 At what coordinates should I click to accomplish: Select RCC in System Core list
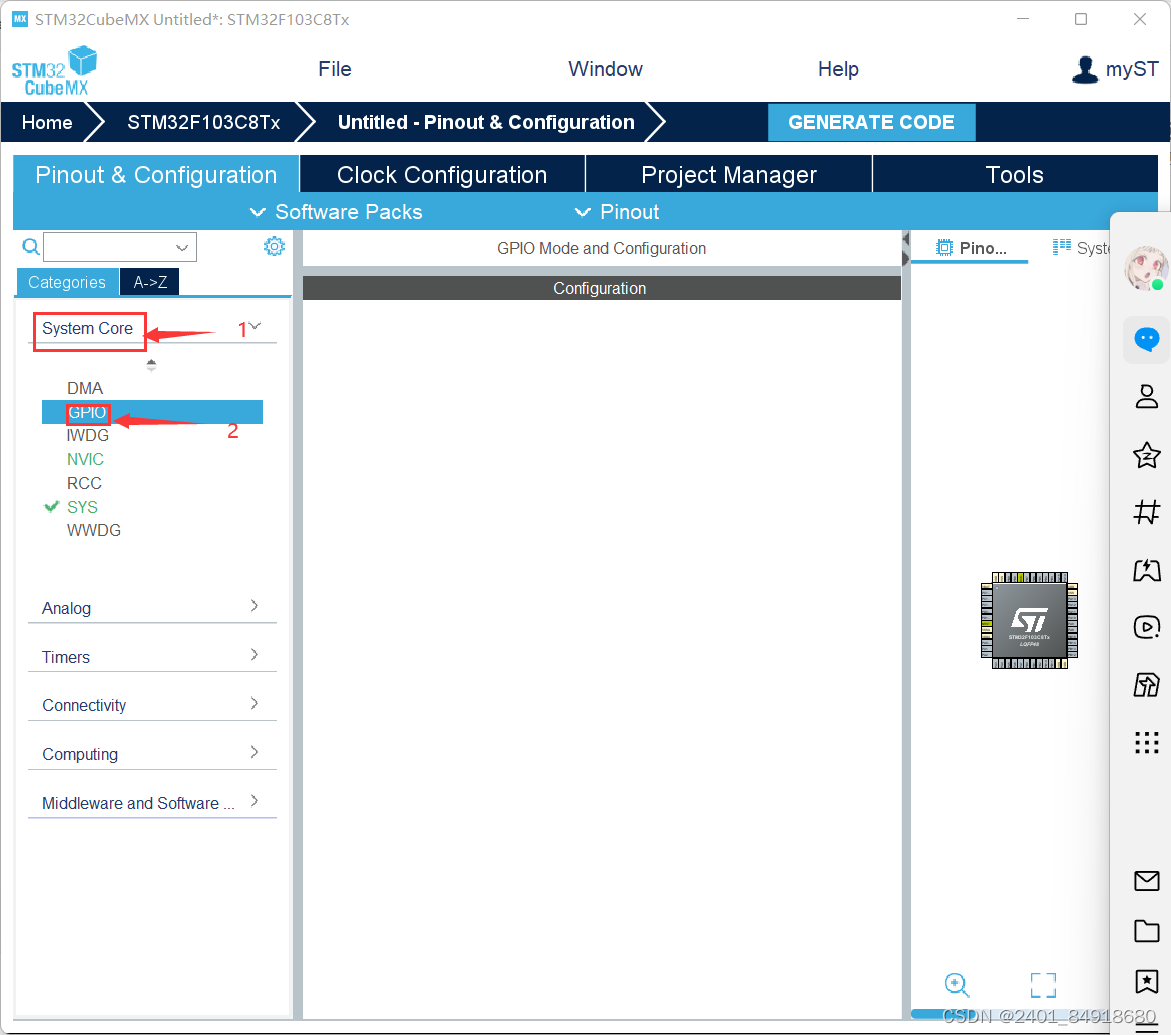[x=84, y=483]
